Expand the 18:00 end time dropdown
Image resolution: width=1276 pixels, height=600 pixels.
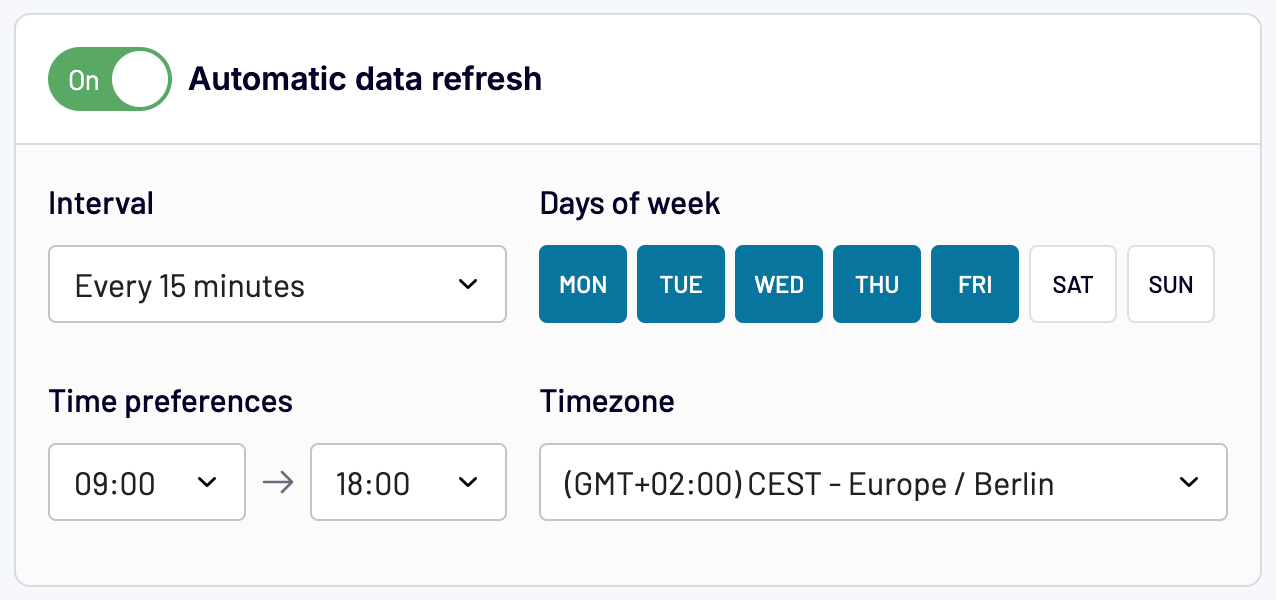pos(408,483)
